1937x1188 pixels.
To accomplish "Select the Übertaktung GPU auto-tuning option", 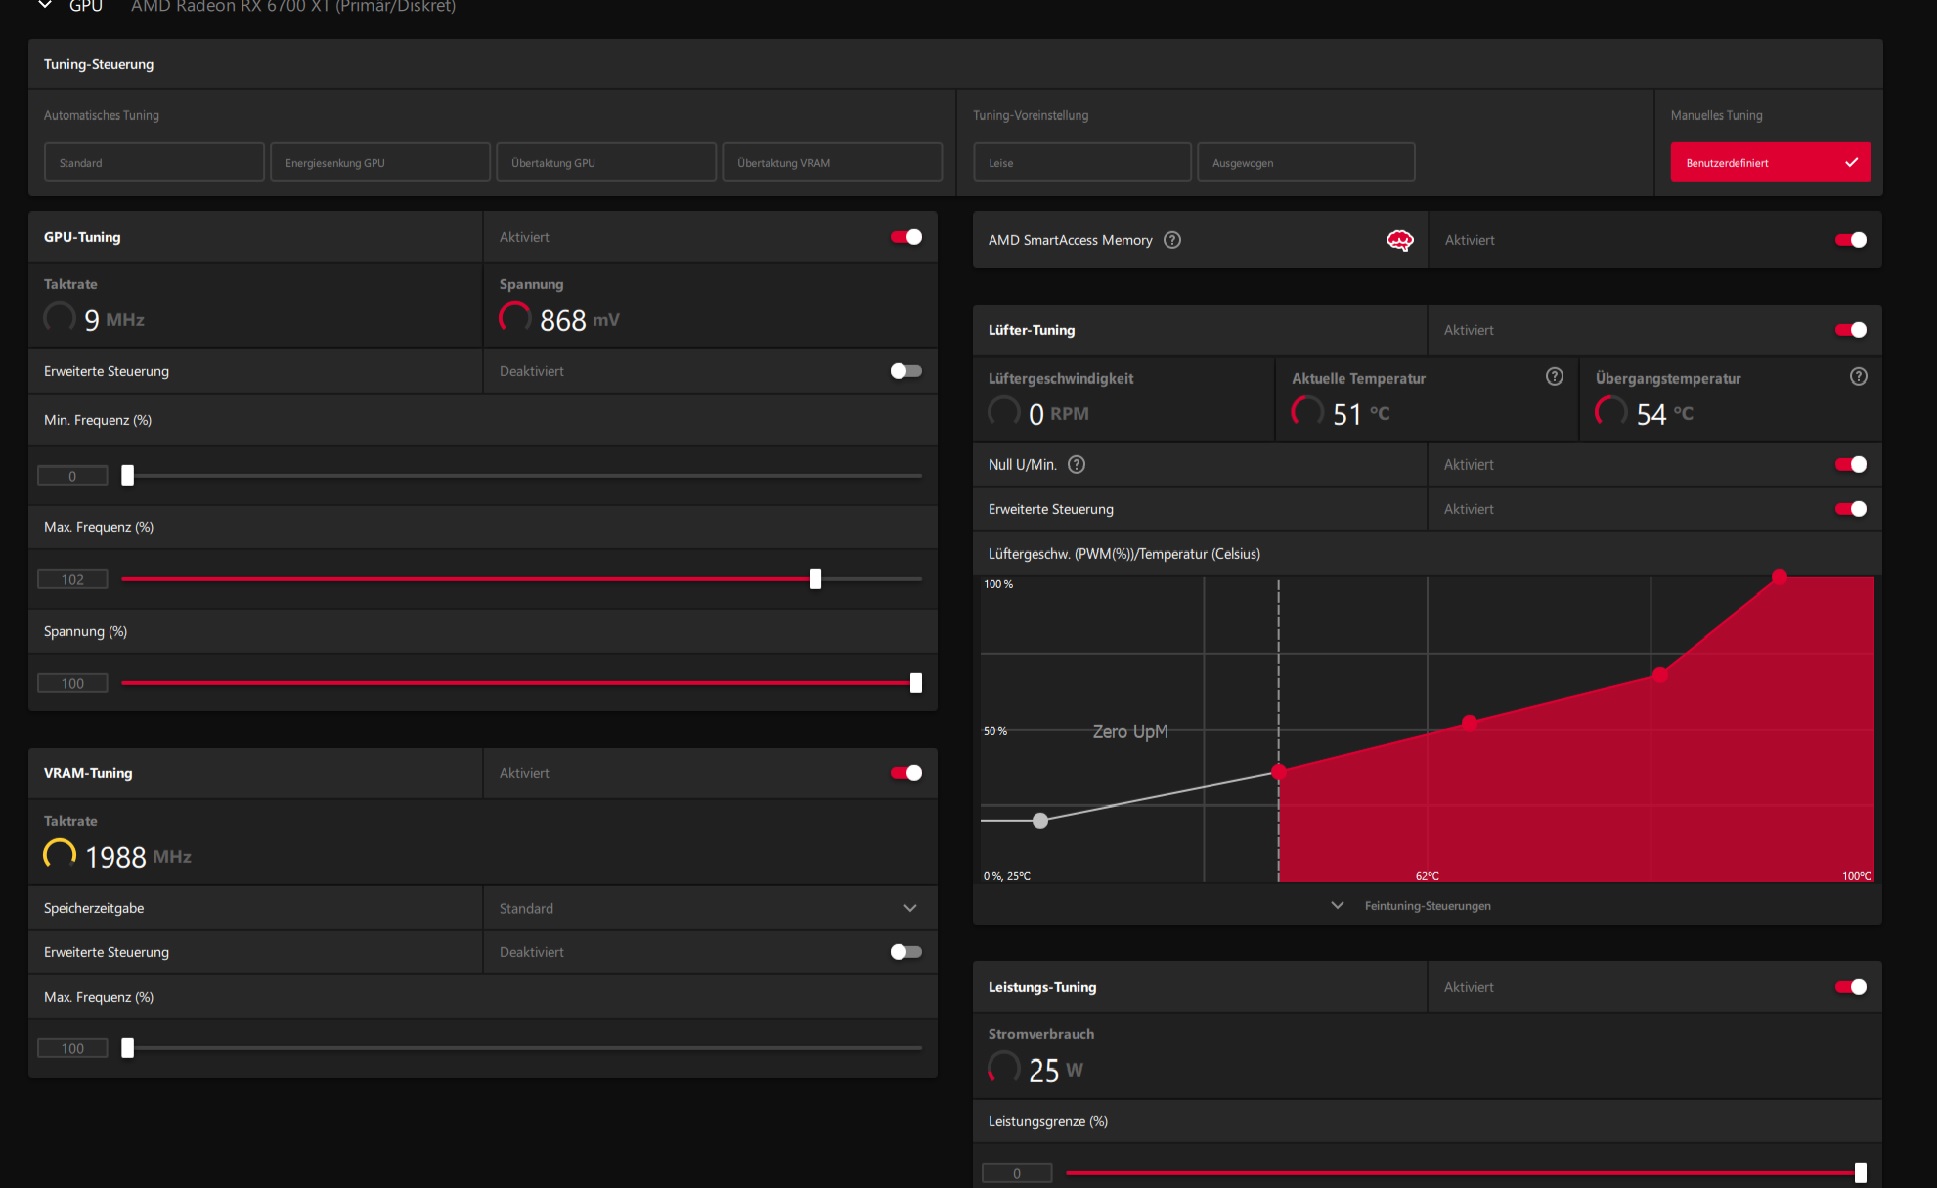I will (x=606, y=162).
